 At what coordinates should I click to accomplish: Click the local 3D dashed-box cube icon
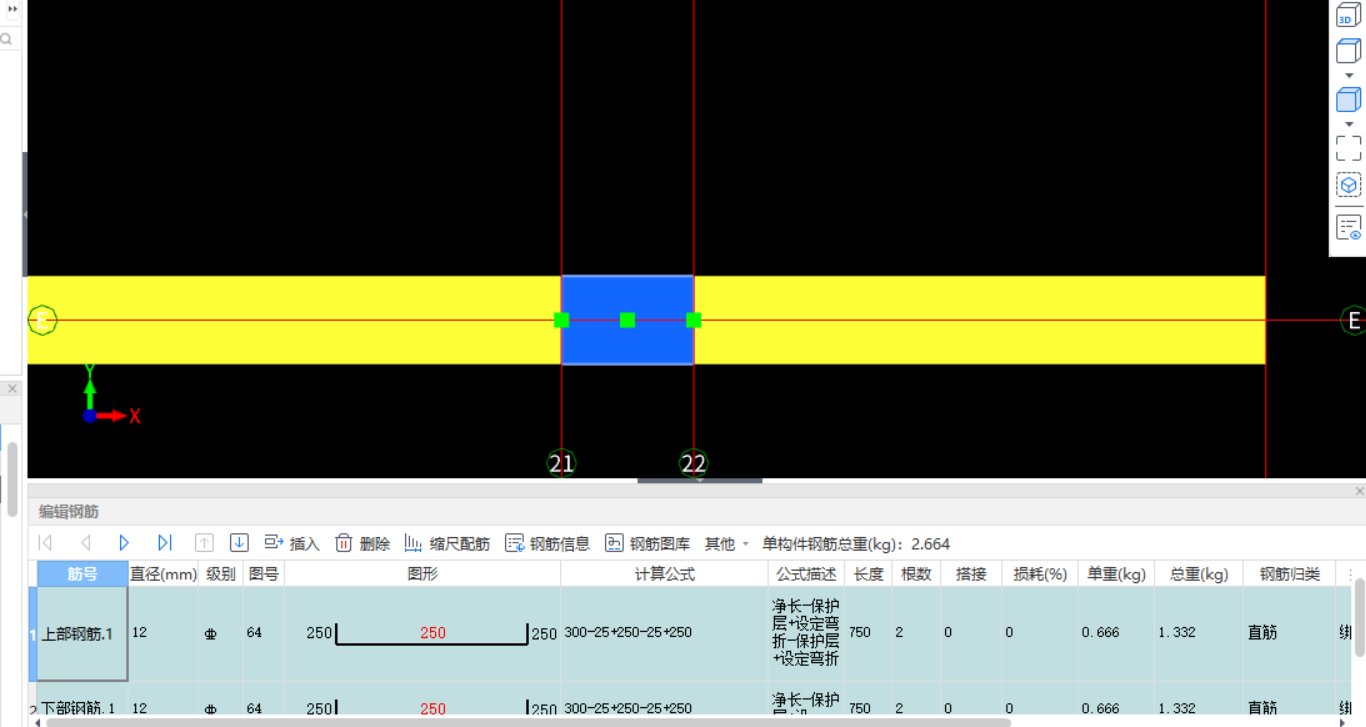(x=1349, y=186)
